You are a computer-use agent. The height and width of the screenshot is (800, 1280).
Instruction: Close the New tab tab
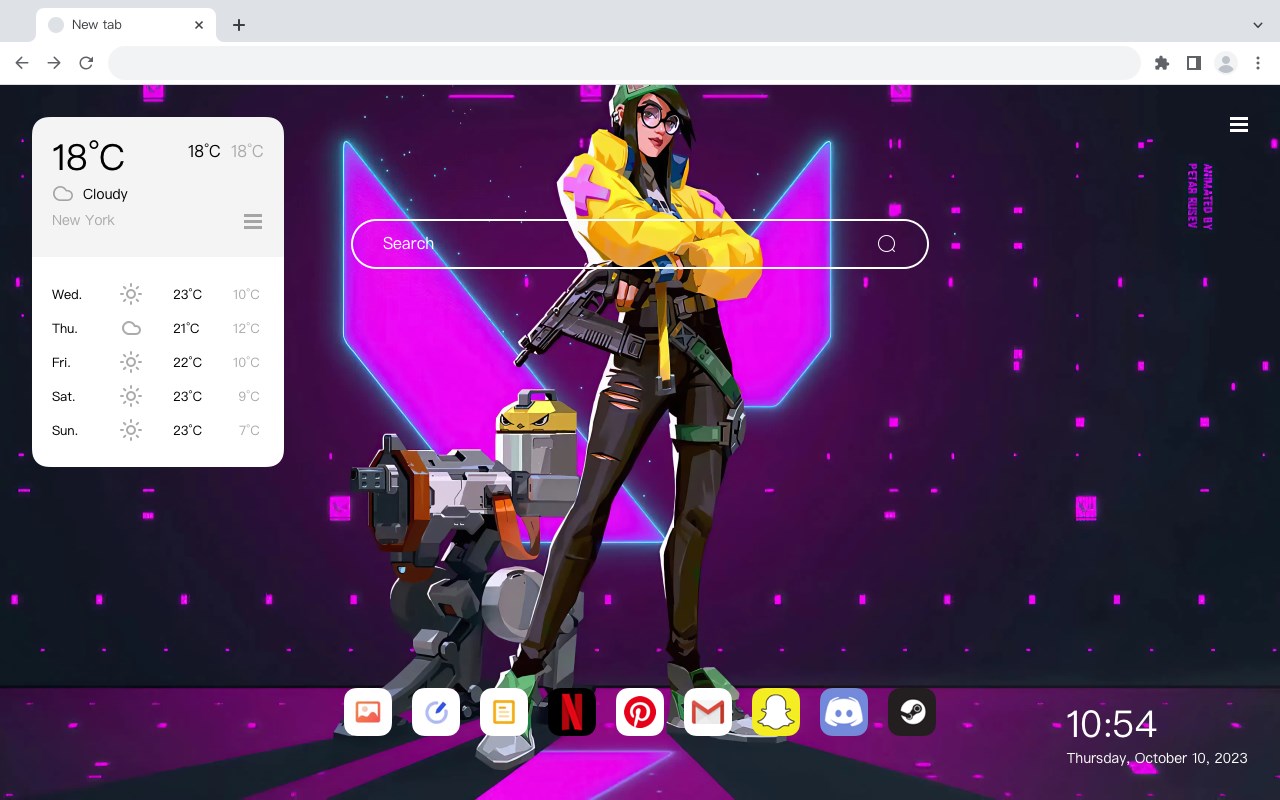click(x=199, y=25)
